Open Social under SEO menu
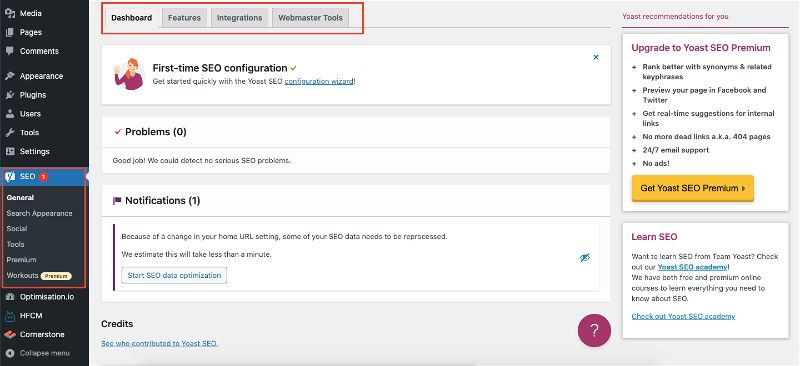The width and height of the screenshot is (800, 366). pyautogui.click(x=17, y=229)
